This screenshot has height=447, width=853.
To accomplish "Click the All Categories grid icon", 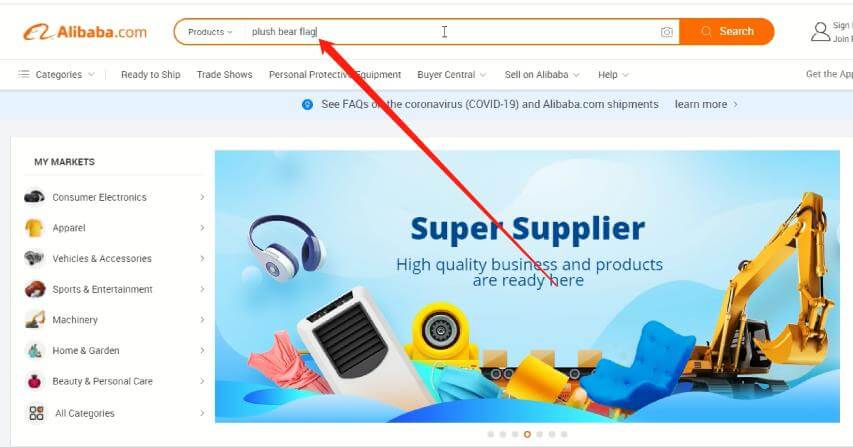I will click(x=36, y=413).
